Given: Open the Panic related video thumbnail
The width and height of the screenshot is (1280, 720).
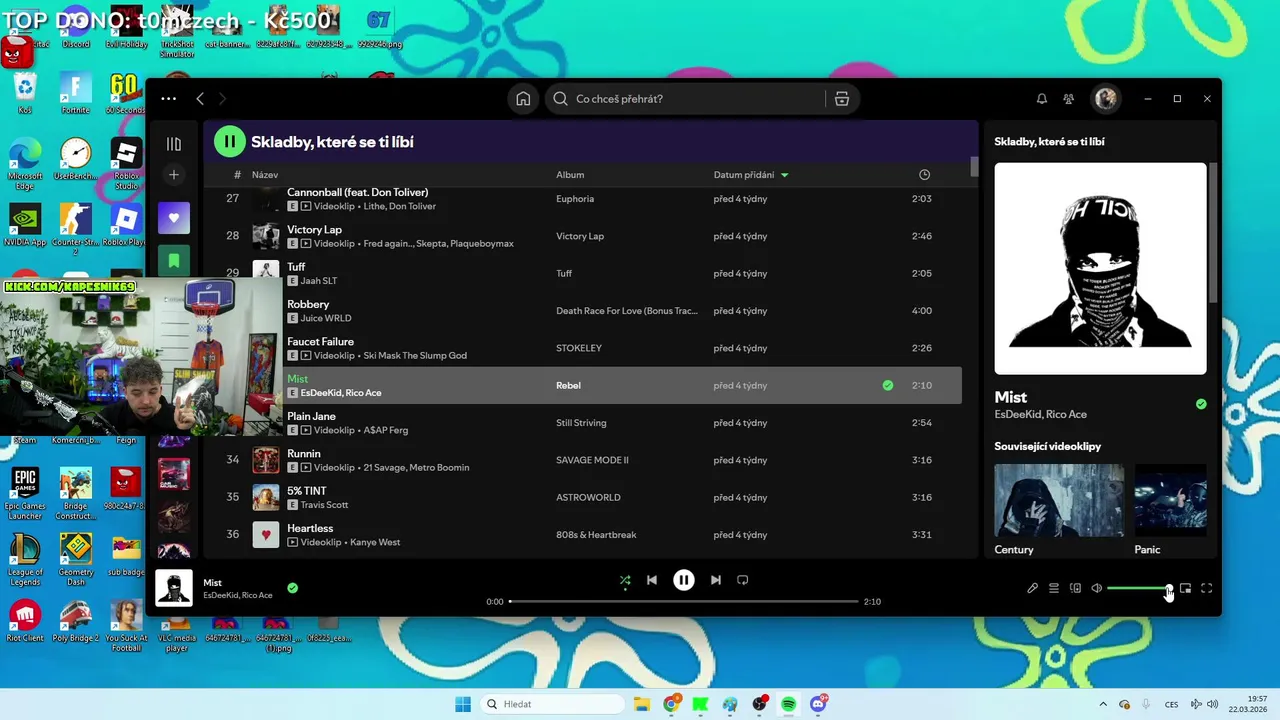Looking at the screenshot, I should coord(1171,500).
